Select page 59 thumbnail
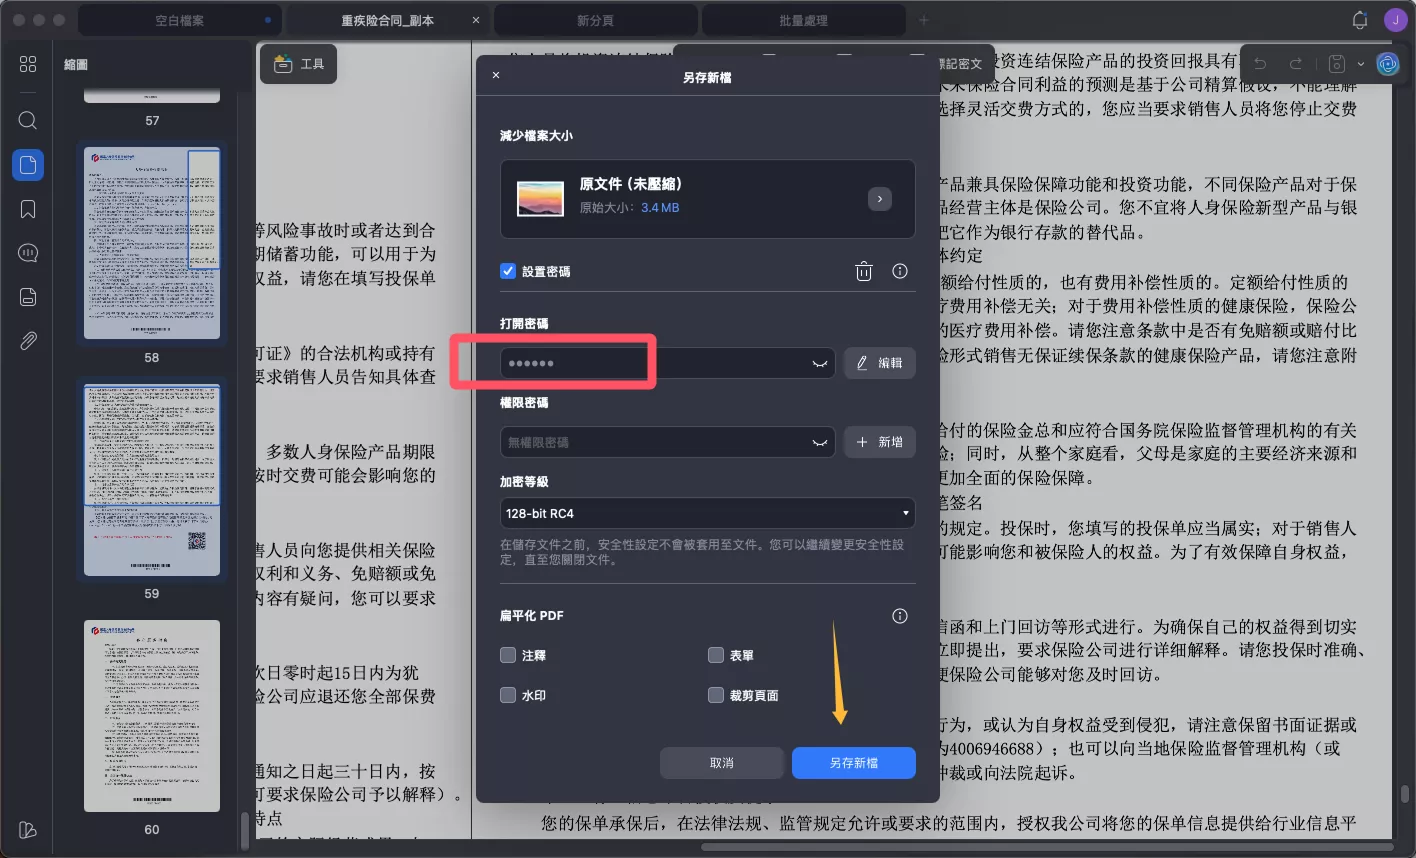Viewport: 1416px width, 858px height. [x=152, y=480]
